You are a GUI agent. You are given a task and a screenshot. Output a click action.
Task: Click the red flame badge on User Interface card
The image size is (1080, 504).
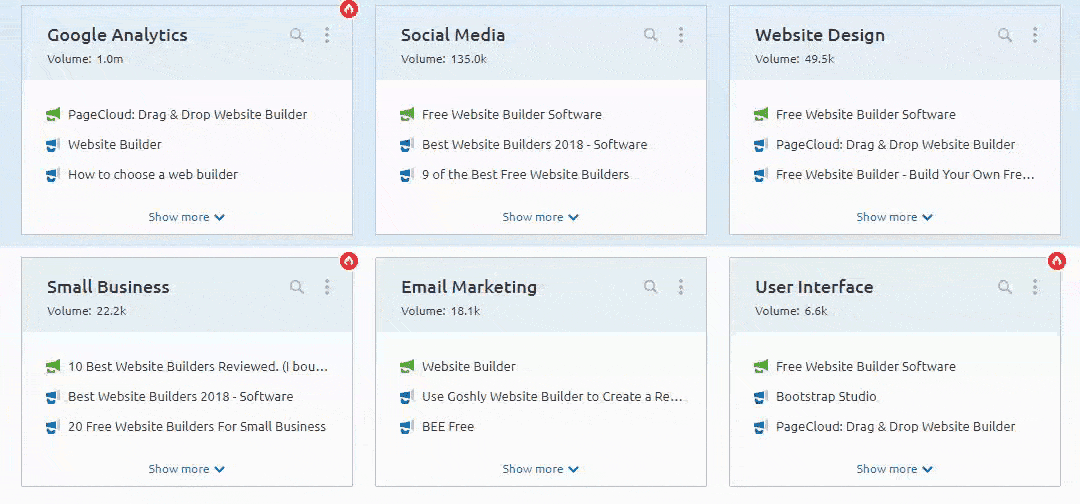click(1056, 261)
